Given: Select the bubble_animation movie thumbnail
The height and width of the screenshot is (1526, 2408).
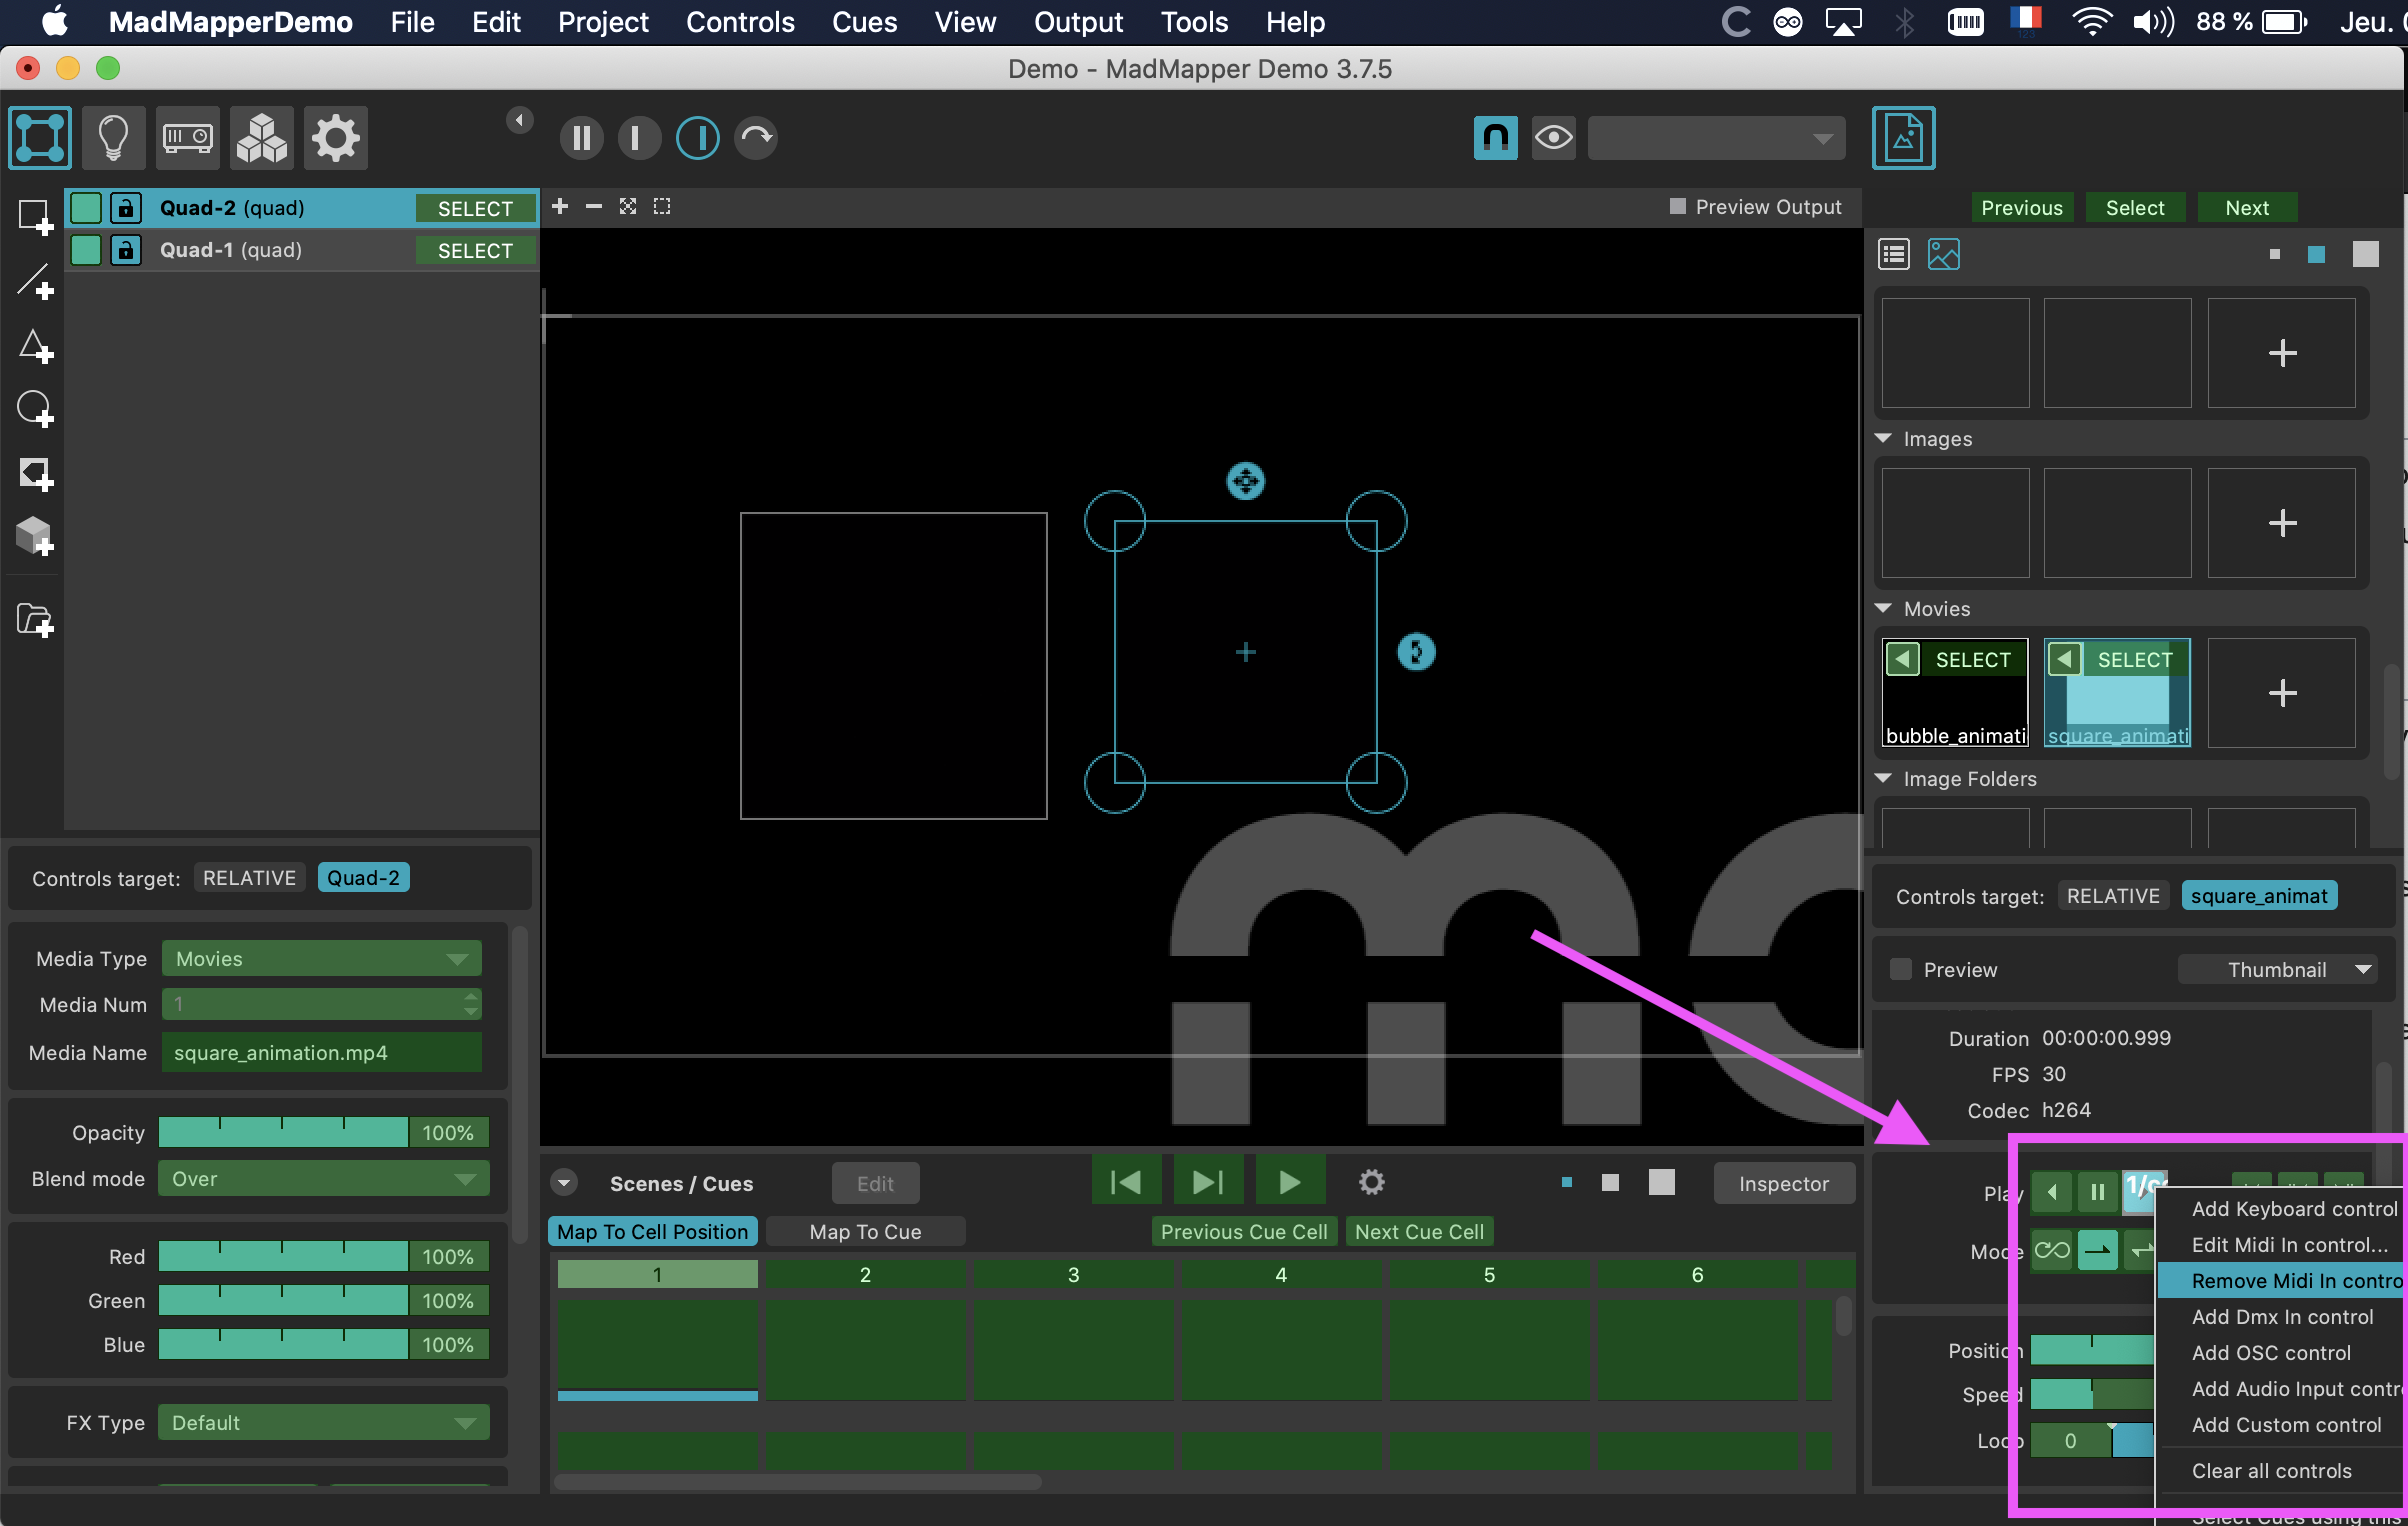Looking at the screenshot, I should 1955,693.
